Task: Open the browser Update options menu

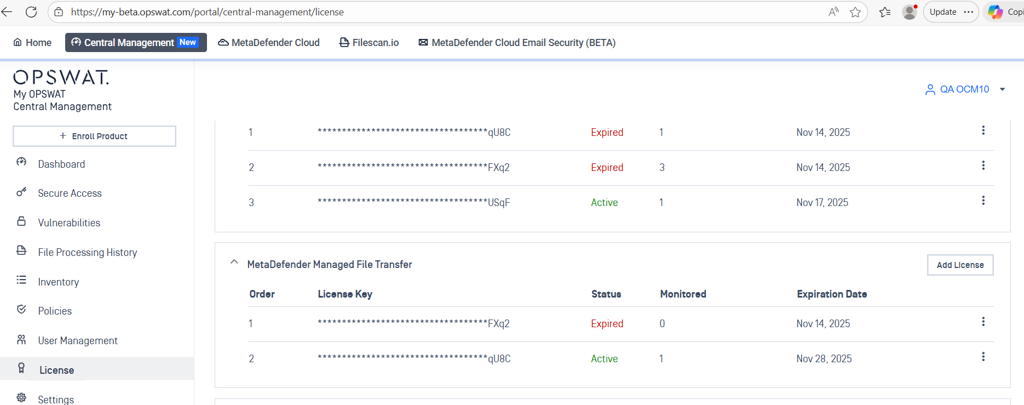Action: [968, 12]
